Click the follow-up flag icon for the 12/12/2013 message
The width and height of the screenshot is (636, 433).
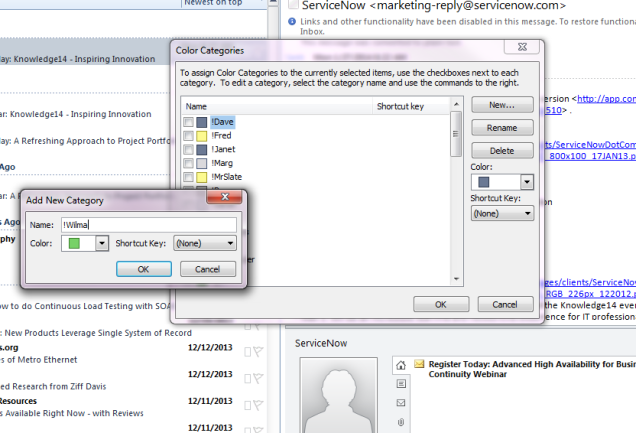click(x=256, y=350)
